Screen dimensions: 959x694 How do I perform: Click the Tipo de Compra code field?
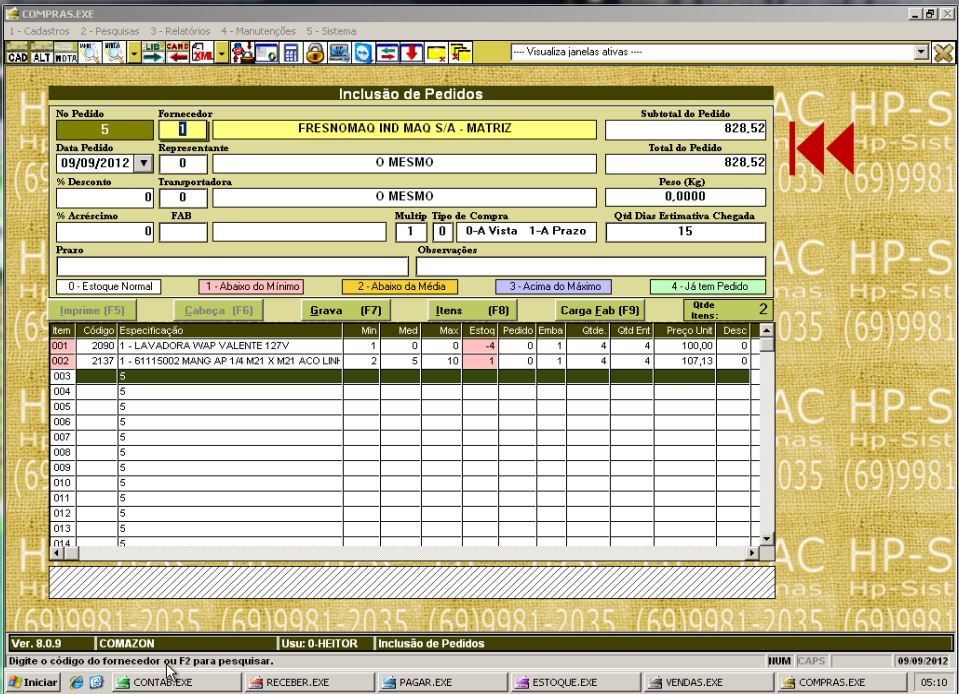pos(442,232)
